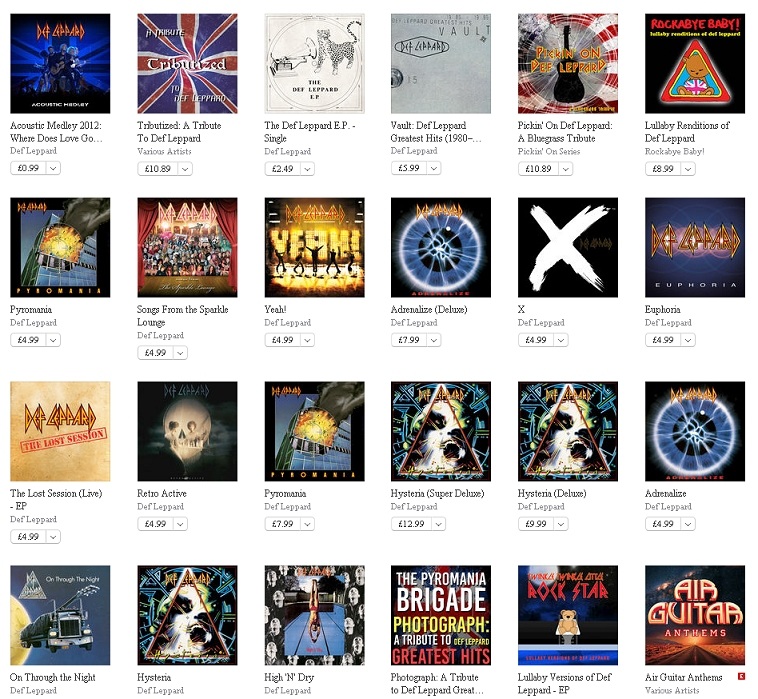
Task: Open the High 'N' Dry album title link
Action: coord(289,677)
